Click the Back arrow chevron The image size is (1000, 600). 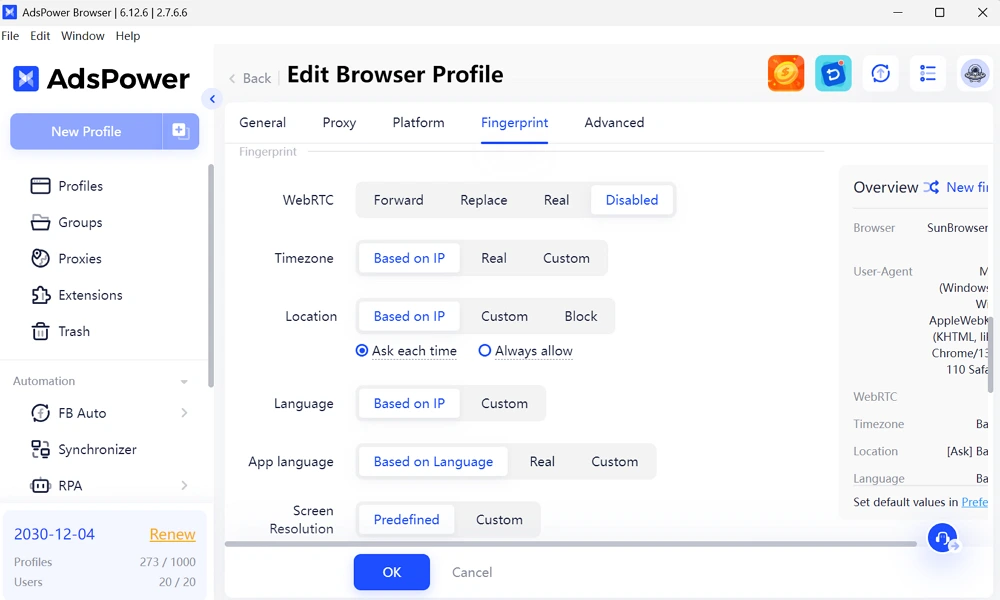[232, 78]
